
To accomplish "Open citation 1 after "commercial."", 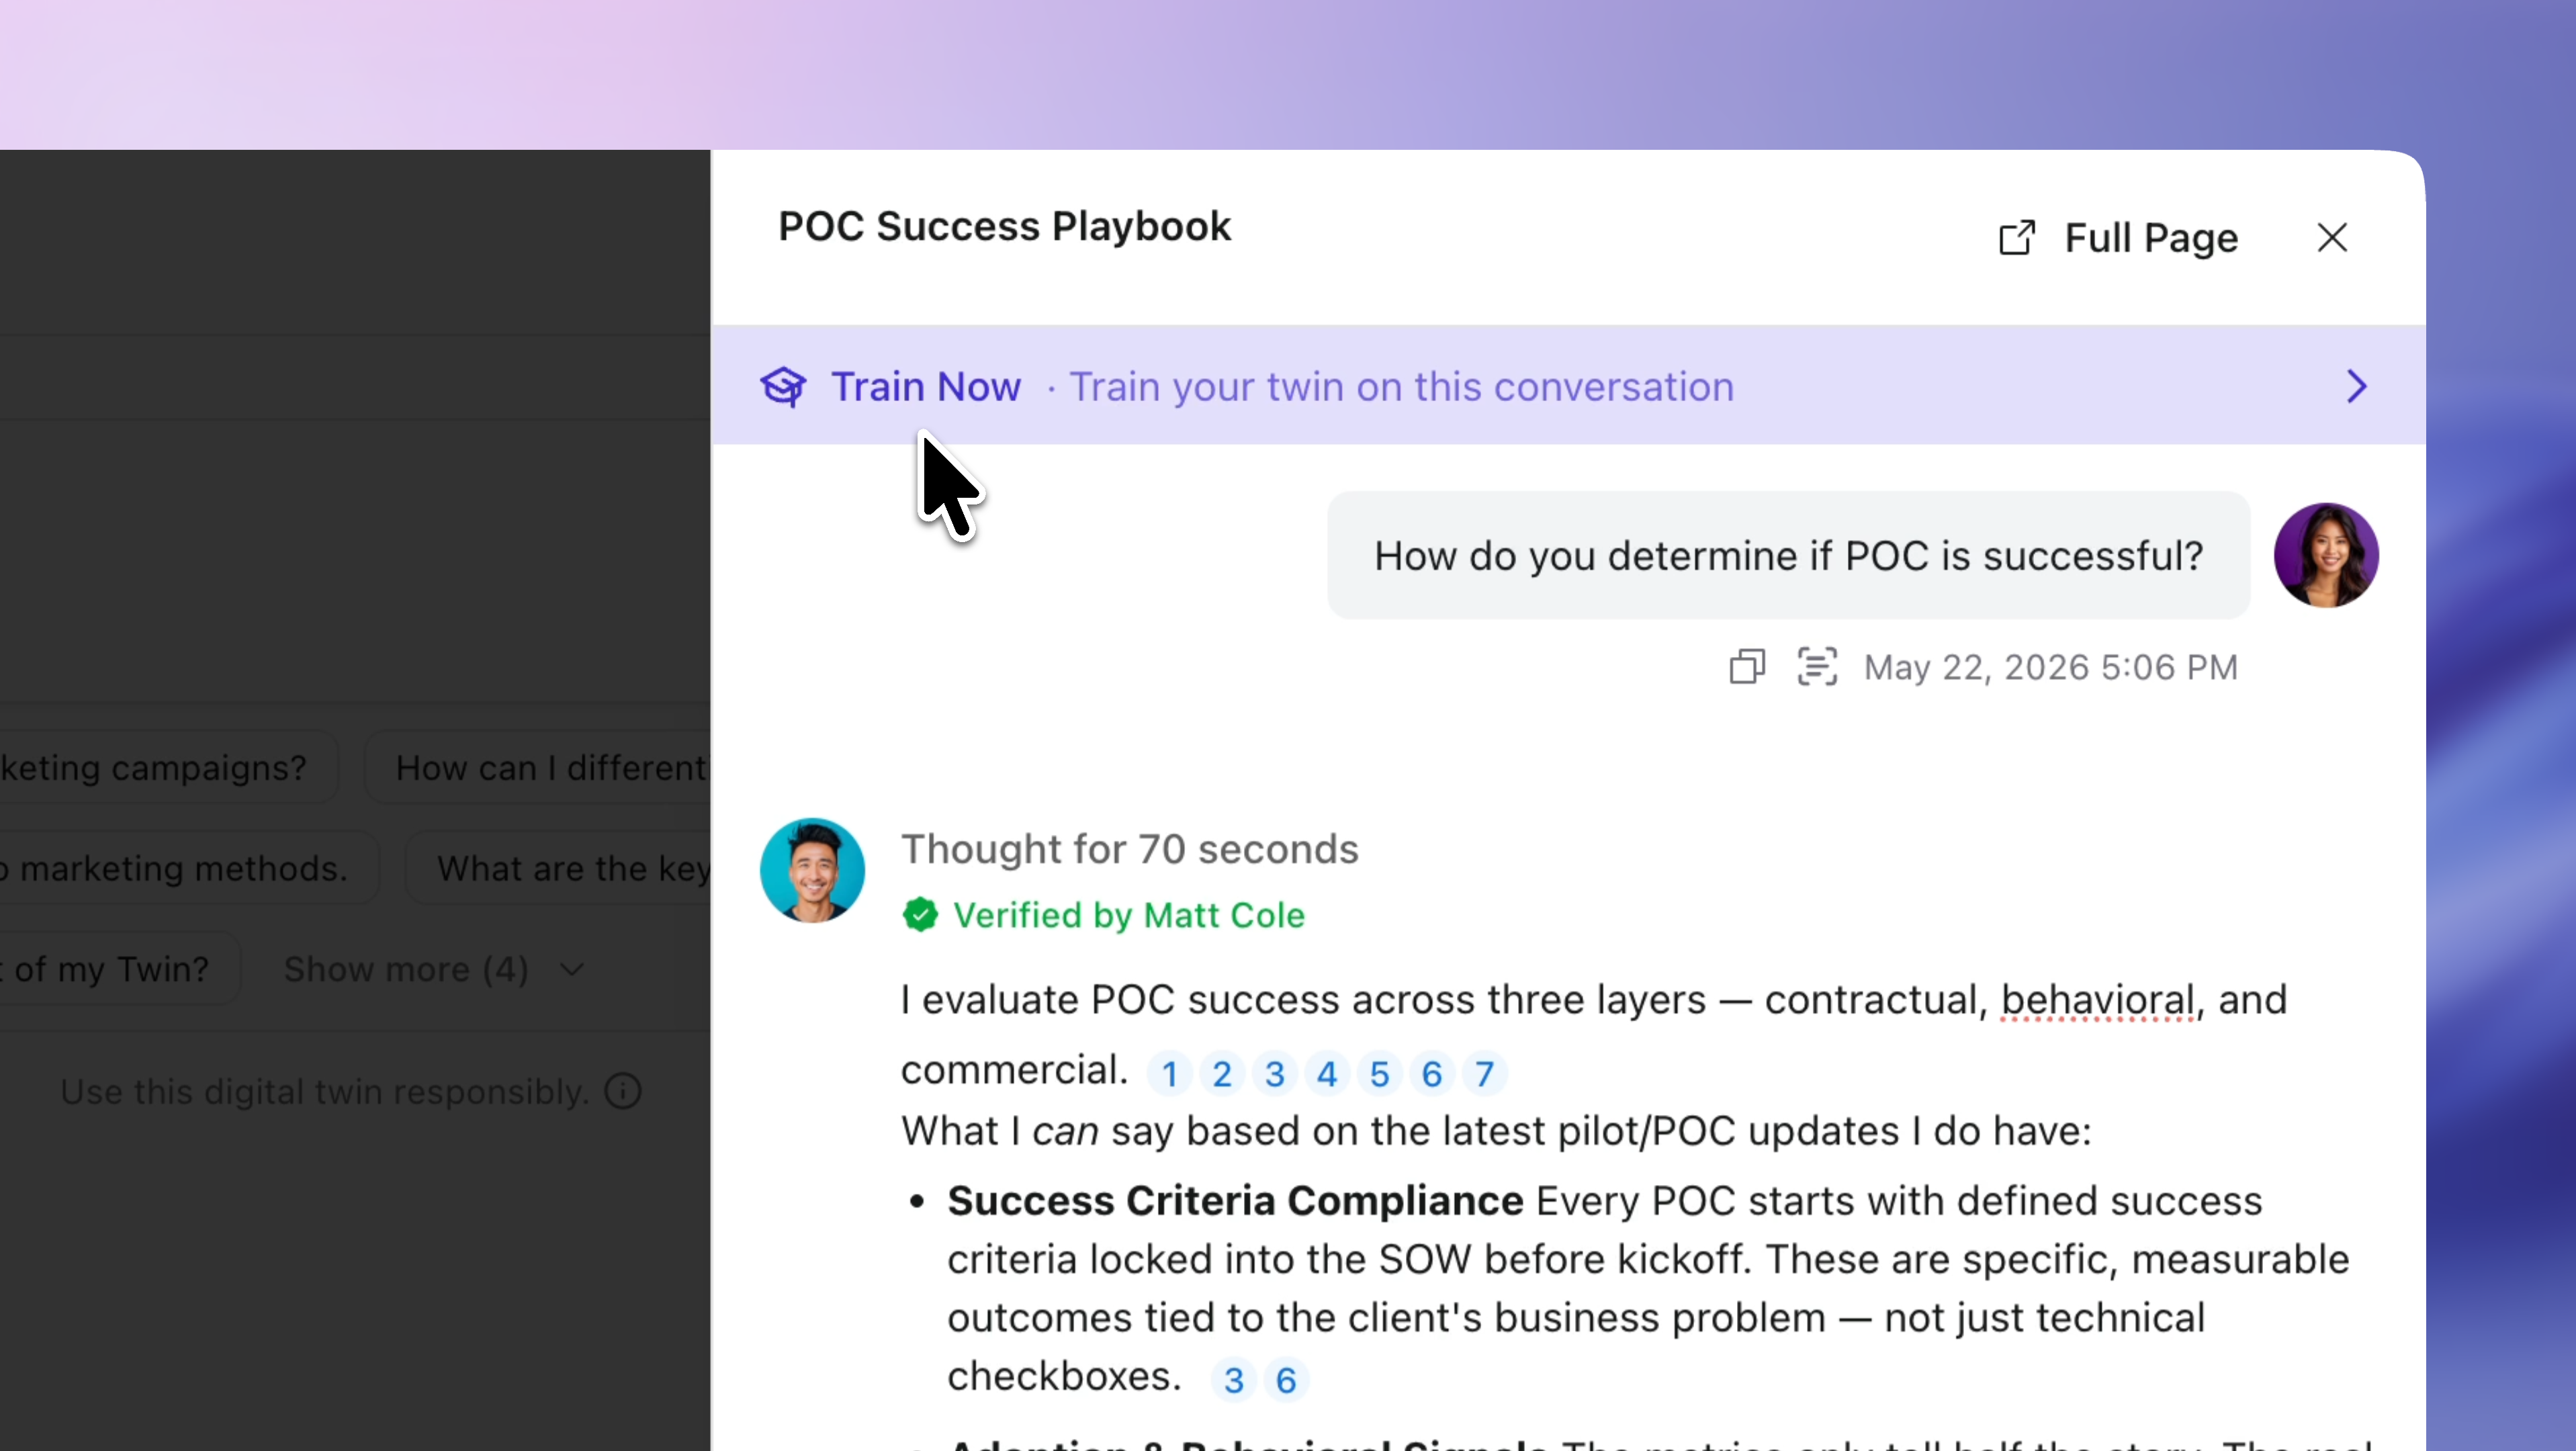I will pyautogui.click(x=1169, y=1074).
